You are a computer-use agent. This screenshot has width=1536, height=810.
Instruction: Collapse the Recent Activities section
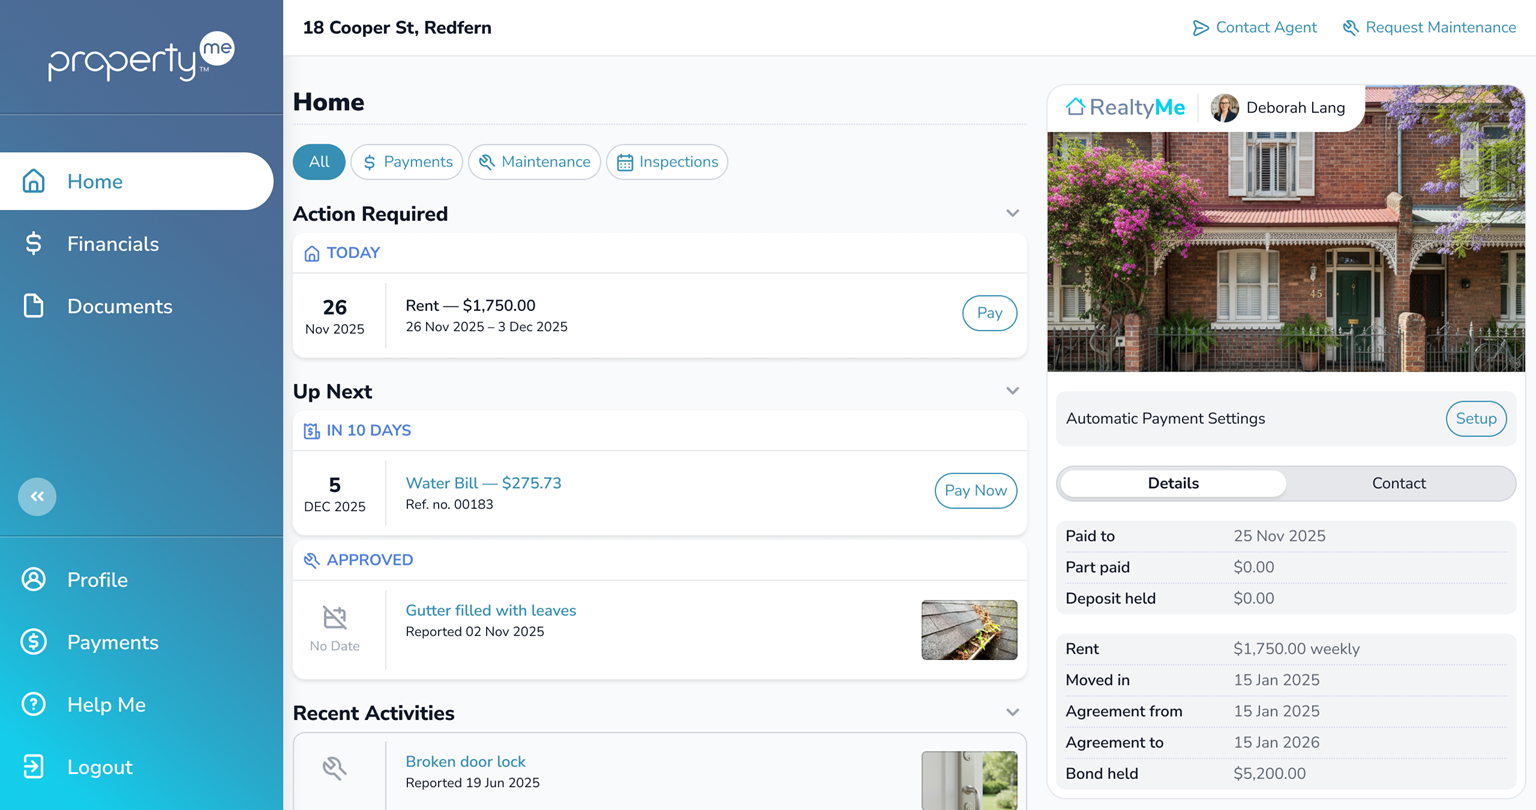(1012, 712)
